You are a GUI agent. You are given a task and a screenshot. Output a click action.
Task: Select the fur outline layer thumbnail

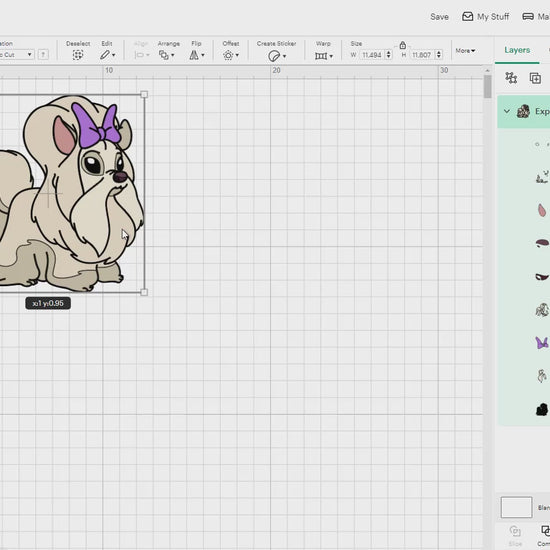[x=542, y=310]
